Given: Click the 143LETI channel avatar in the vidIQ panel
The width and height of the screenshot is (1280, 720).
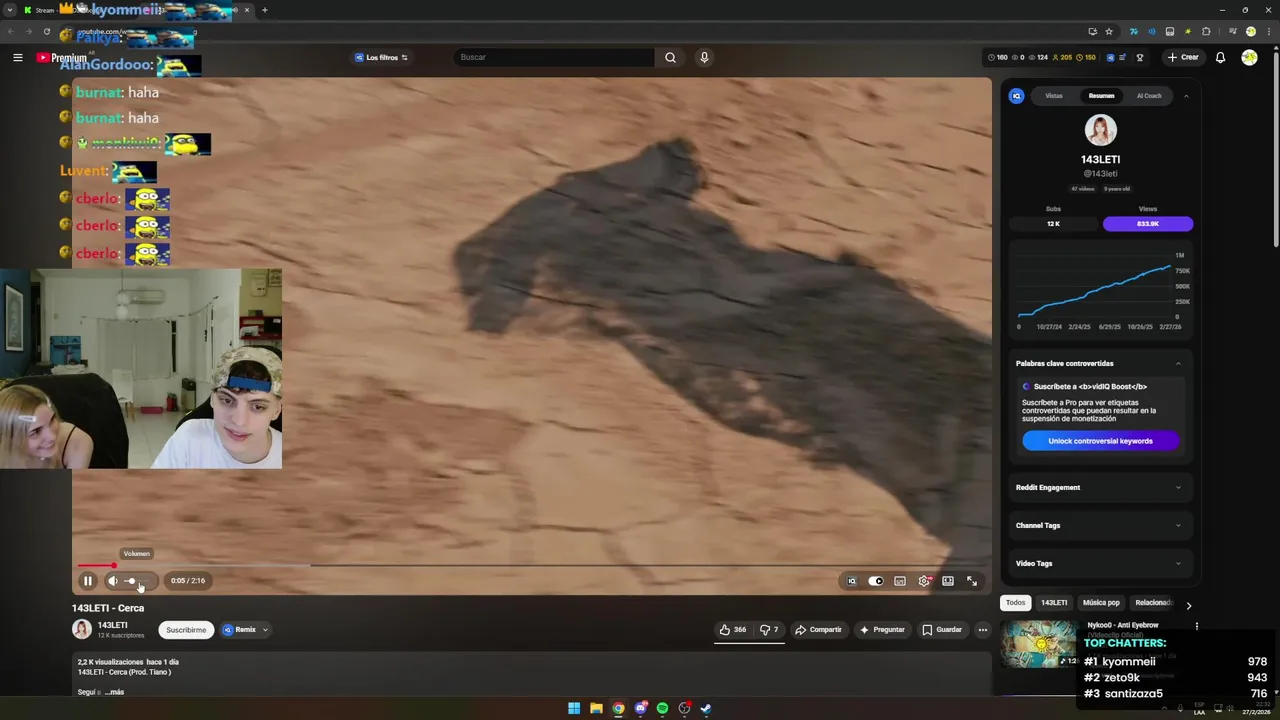Looking at the screenshot, I should (1100, 130).
